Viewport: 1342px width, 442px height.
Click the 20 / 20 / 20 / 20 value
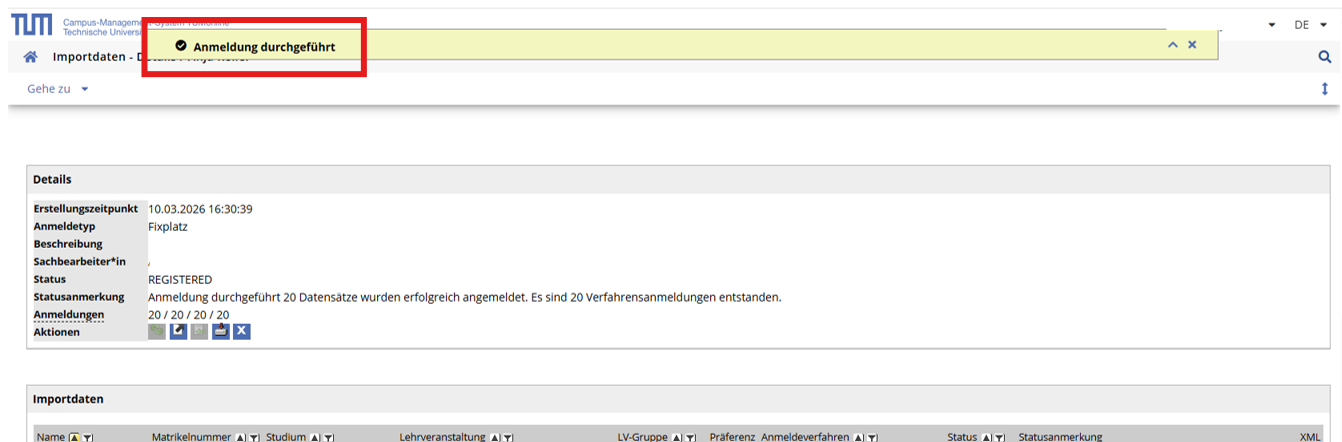pyautogui.click(x=189, y=315)
